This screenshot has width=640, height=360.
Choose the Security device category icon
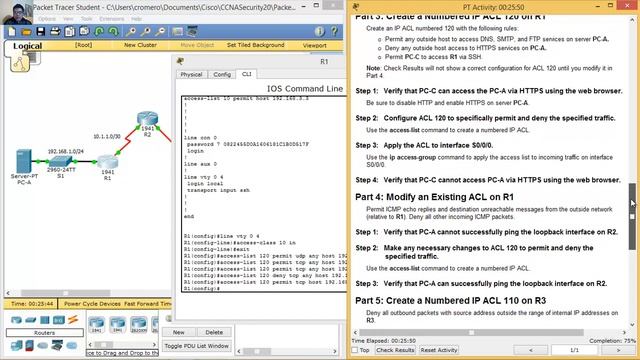coord(29,346)
